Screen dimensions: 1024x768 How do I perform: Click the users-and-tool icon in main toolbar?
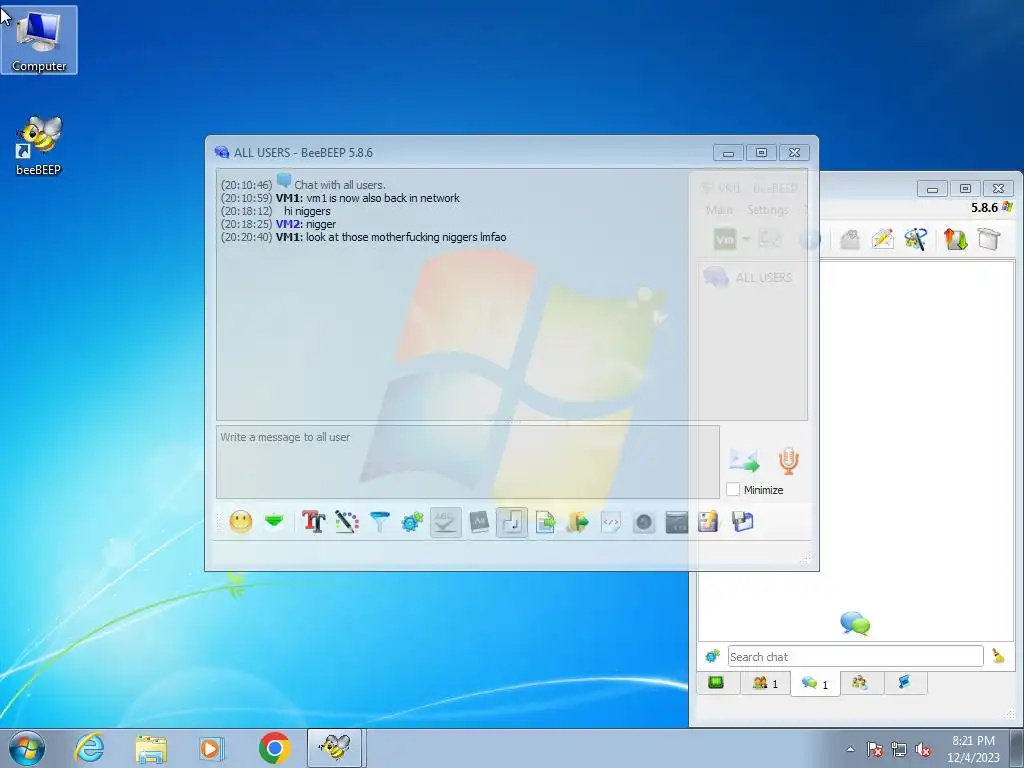(916, 239)
